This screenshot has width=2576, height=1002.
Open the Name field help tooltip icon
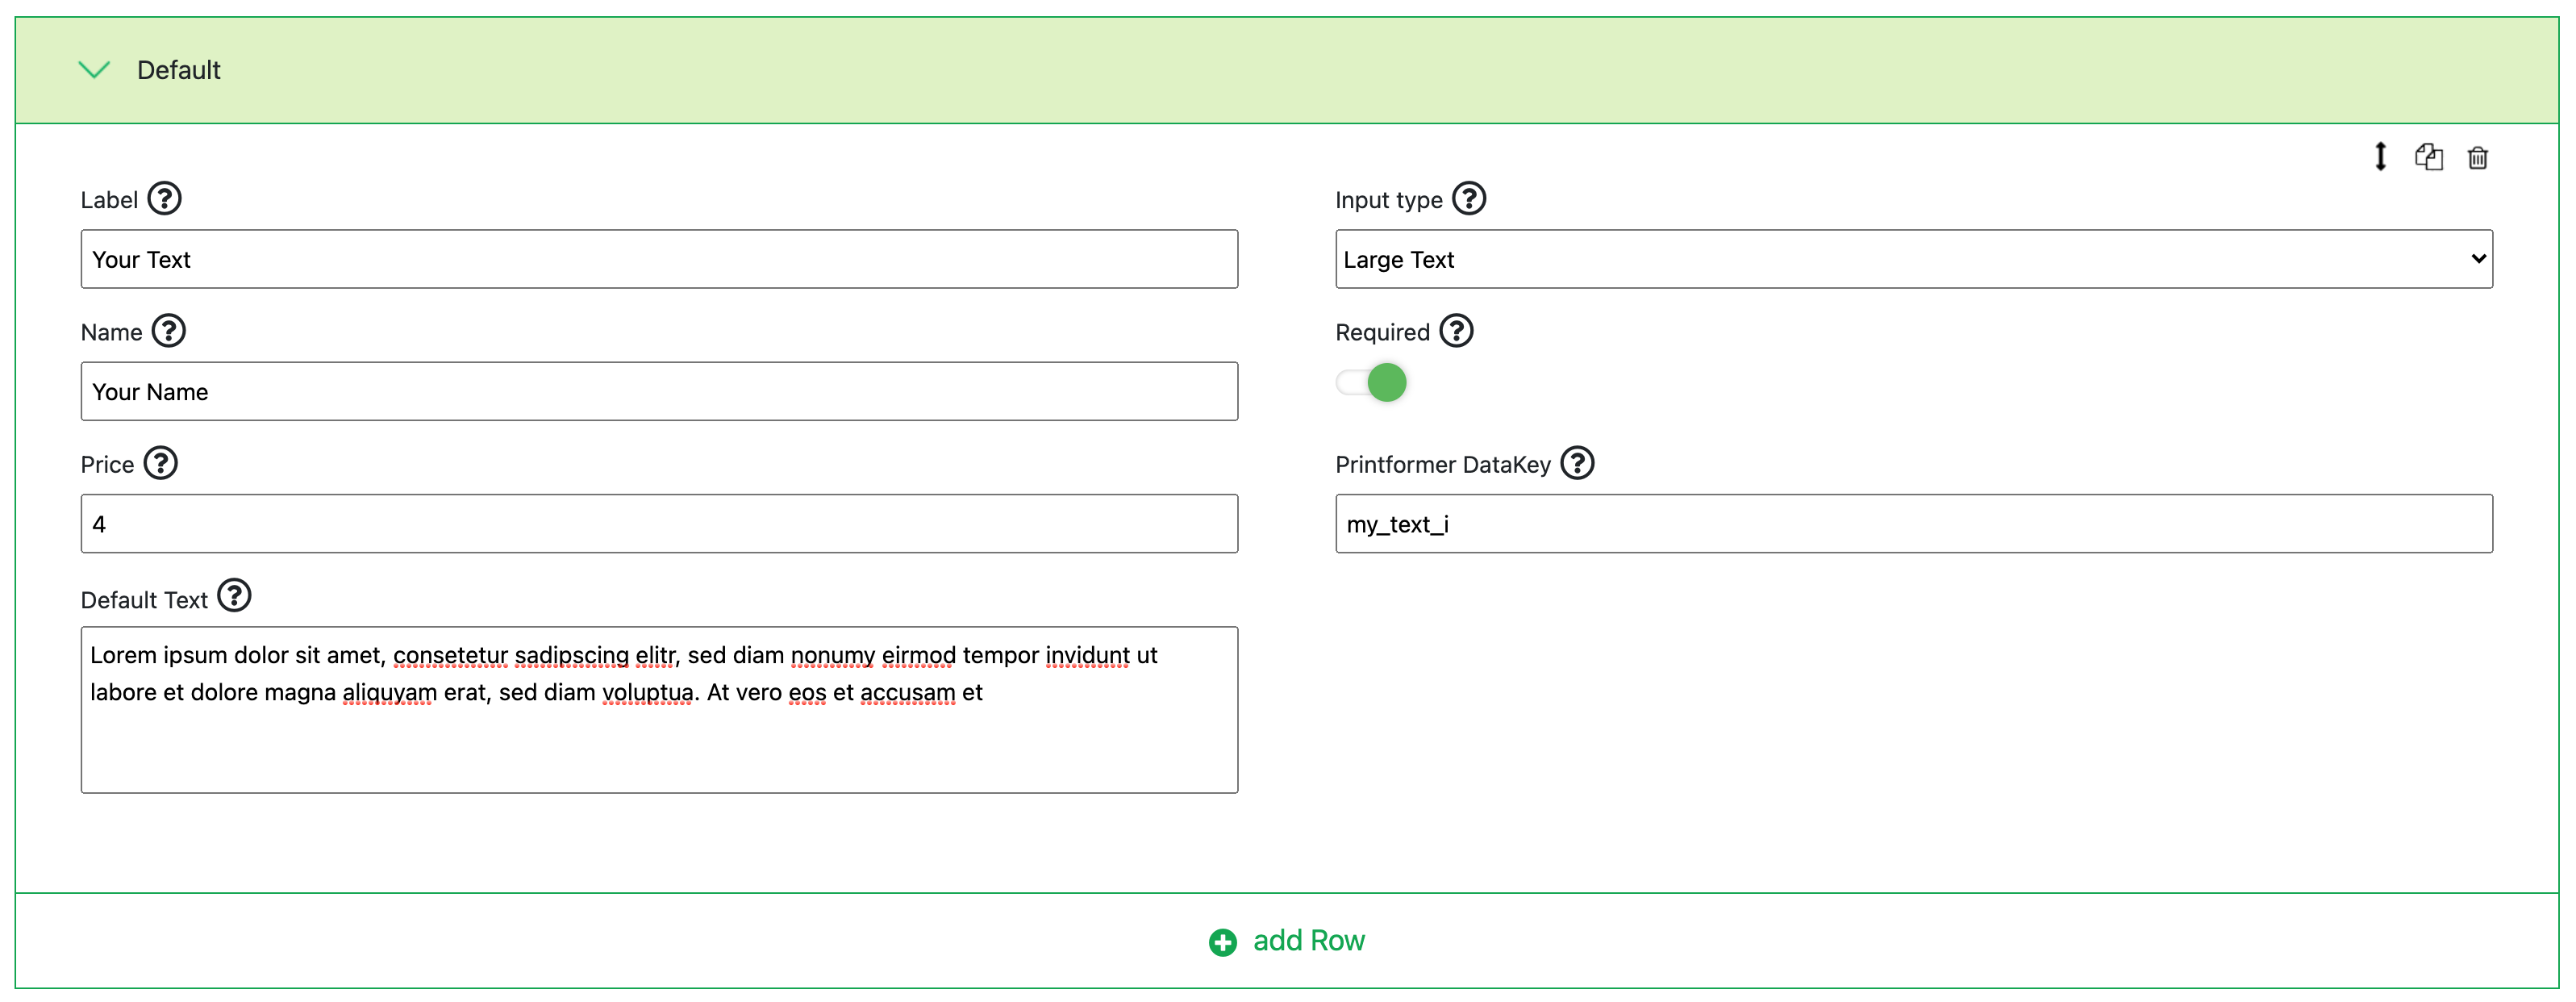[x=168, y=330]
